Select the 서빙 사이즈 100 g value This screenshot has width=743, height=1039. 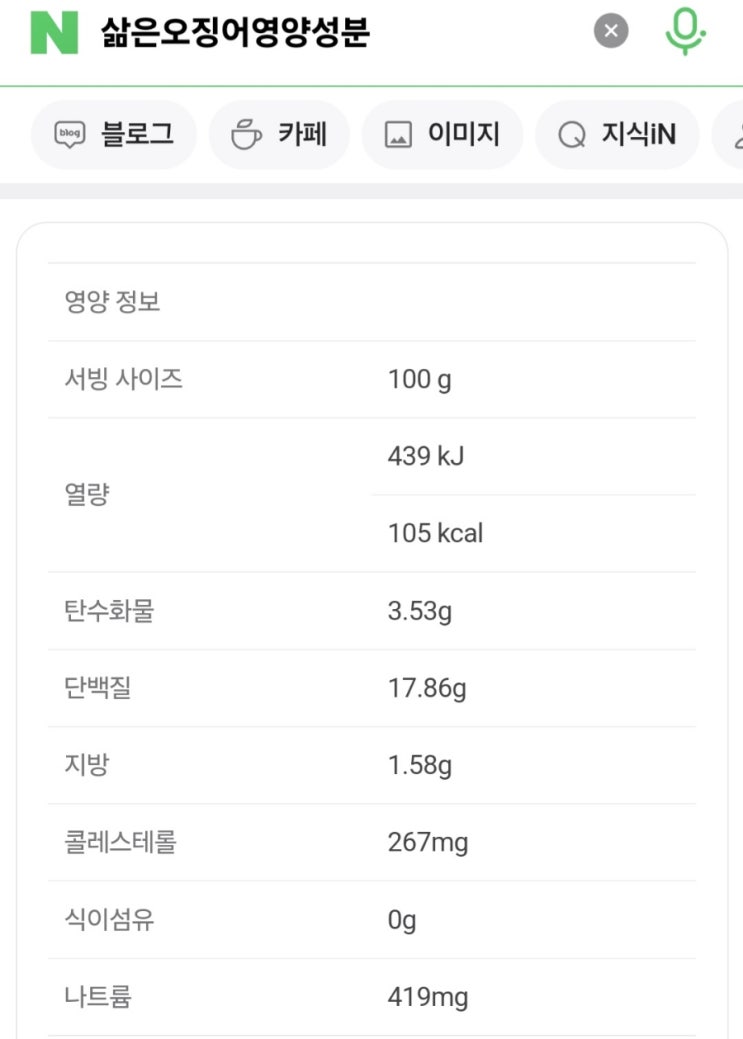pos(420,380)
